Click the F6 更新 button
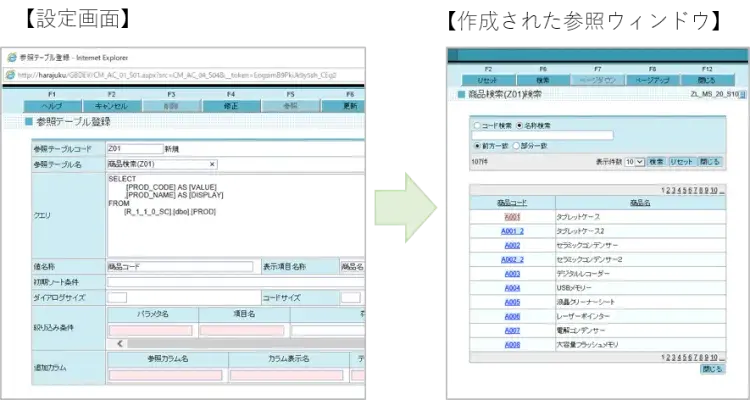The image size is (750, 400). (x=343, y=106)
